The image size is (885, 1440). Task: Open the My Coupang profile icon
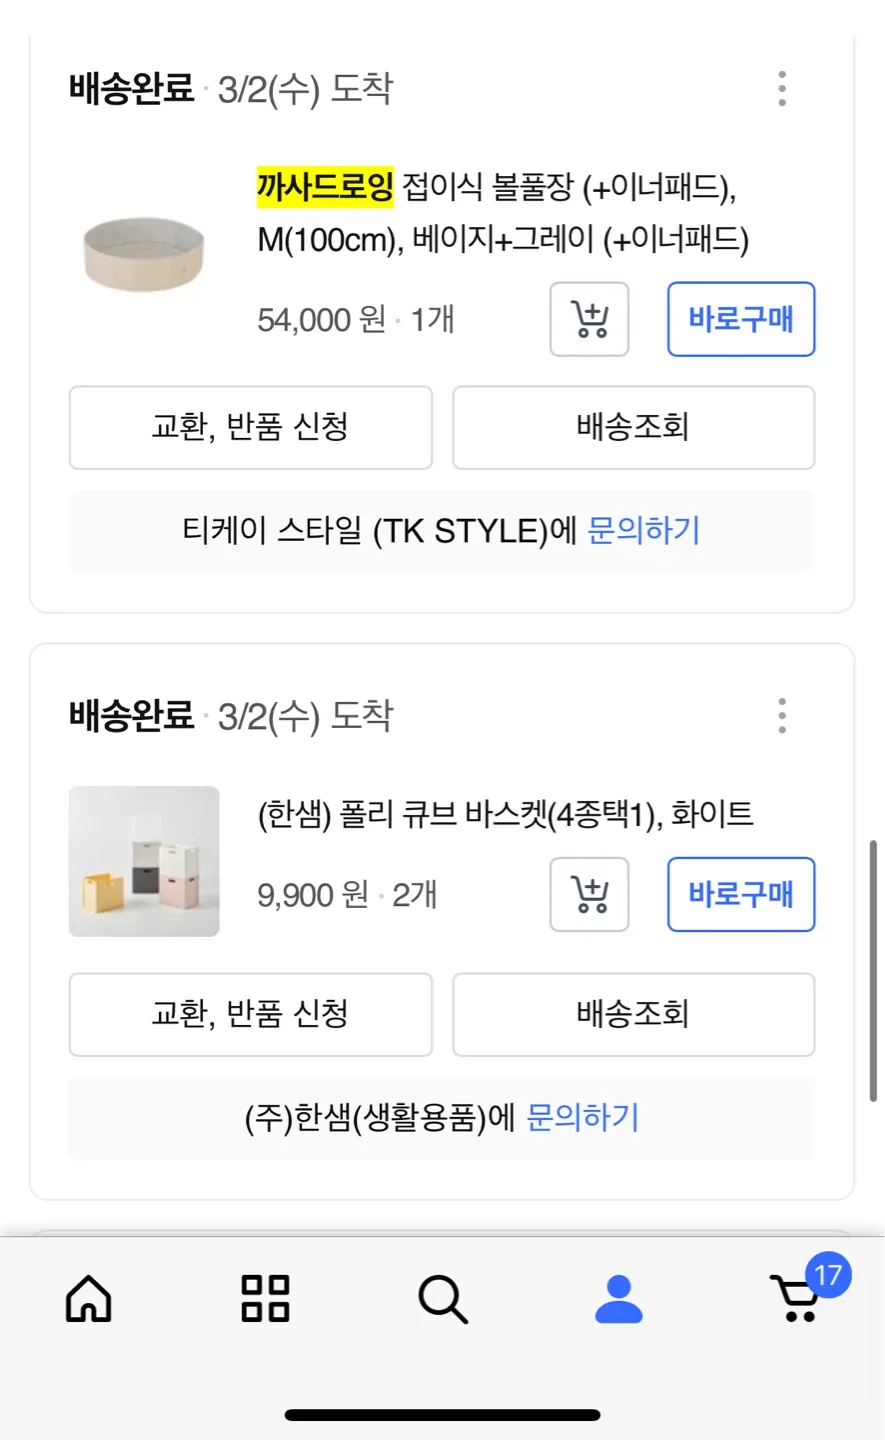[x=619, y=1299]
